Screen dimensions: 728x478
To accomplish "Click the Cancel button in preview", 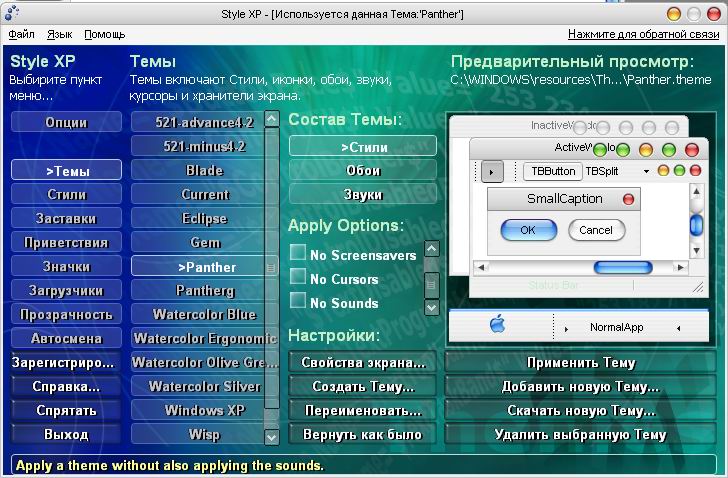I will coord(596,230).
